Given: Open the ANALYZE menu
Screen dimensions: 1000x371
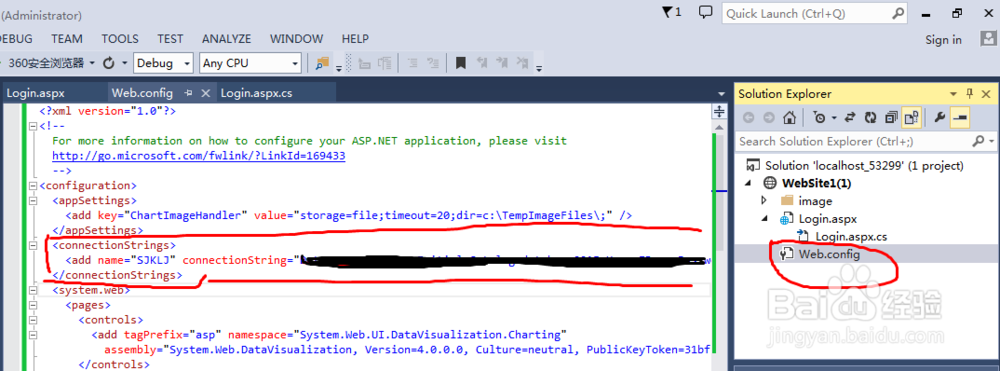Looking at the screenshot, I should (226, 39).
